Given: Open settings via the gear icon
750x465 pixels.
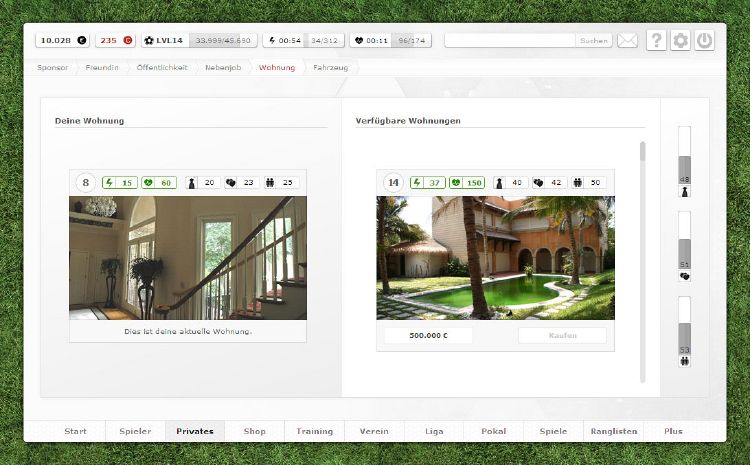Looking at the screenshot, I should point(681,41).
